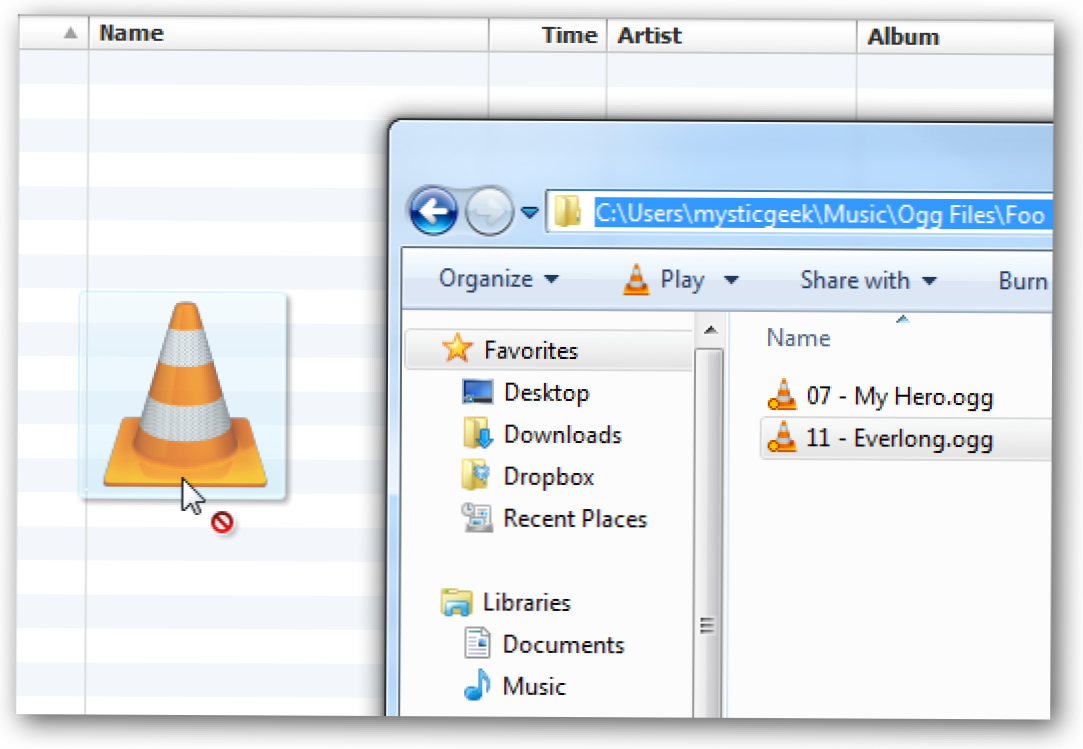Viewport: 1083px width, 749px height.
Task: Open the recent locations dropdown arrow
Action: pos(529,213)
